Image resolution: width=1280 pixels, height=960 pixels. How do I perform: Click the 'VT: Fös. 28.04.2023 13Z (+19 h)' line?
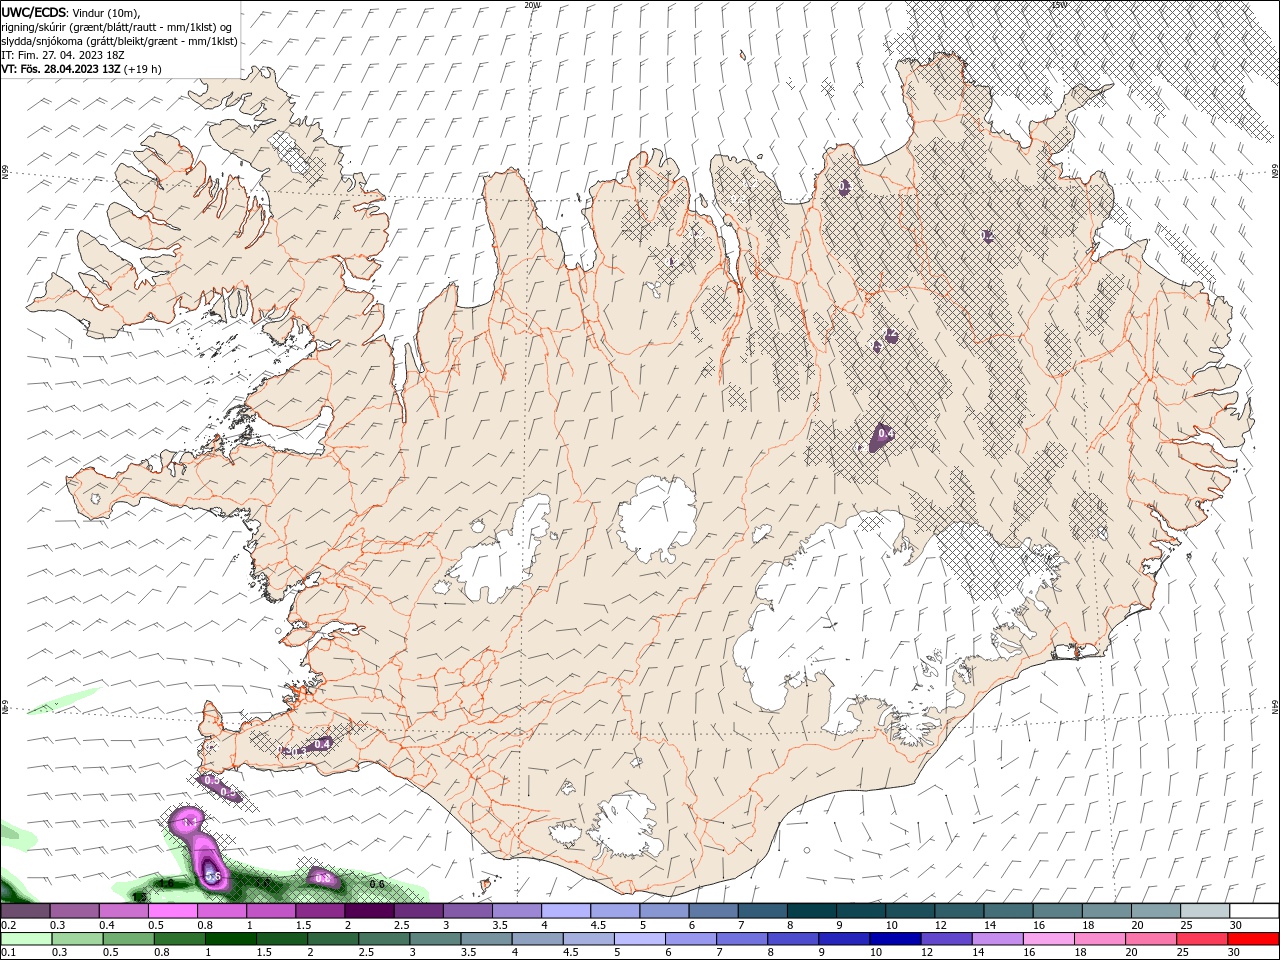click(x=81, y=69)
